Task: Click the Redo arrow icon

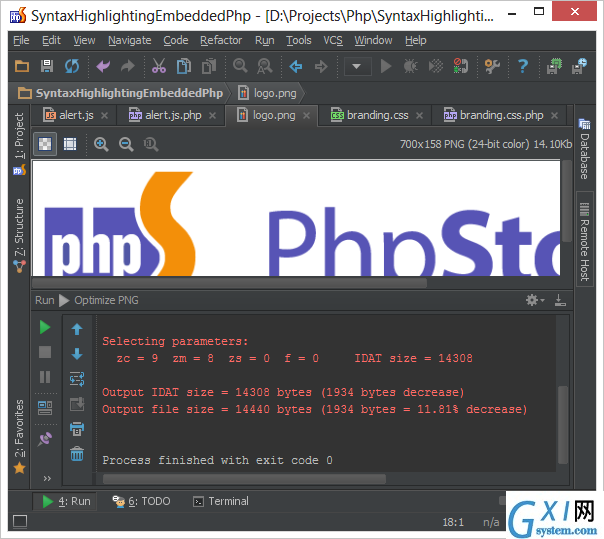Action: (128, 66)
